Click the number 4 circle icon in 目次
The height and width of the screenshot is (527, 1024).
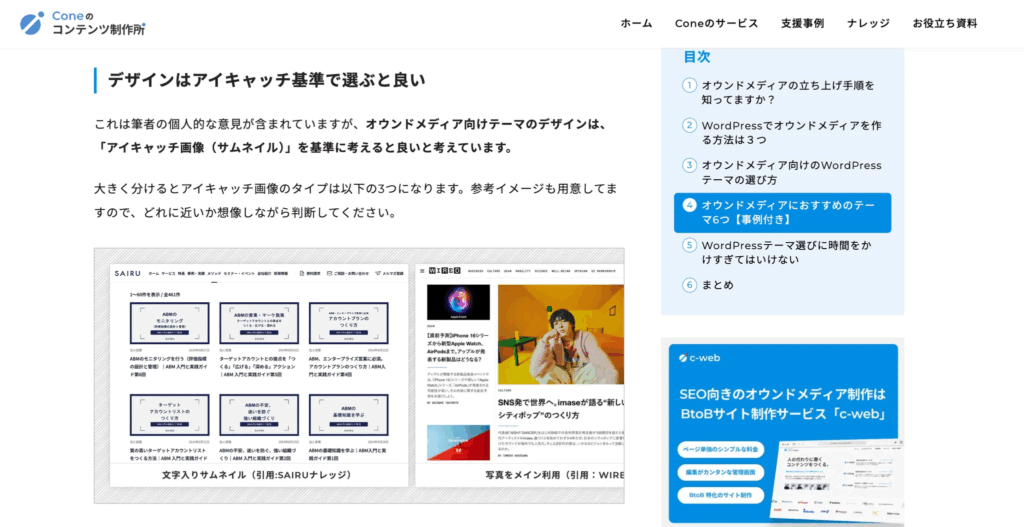click(690, 205)
